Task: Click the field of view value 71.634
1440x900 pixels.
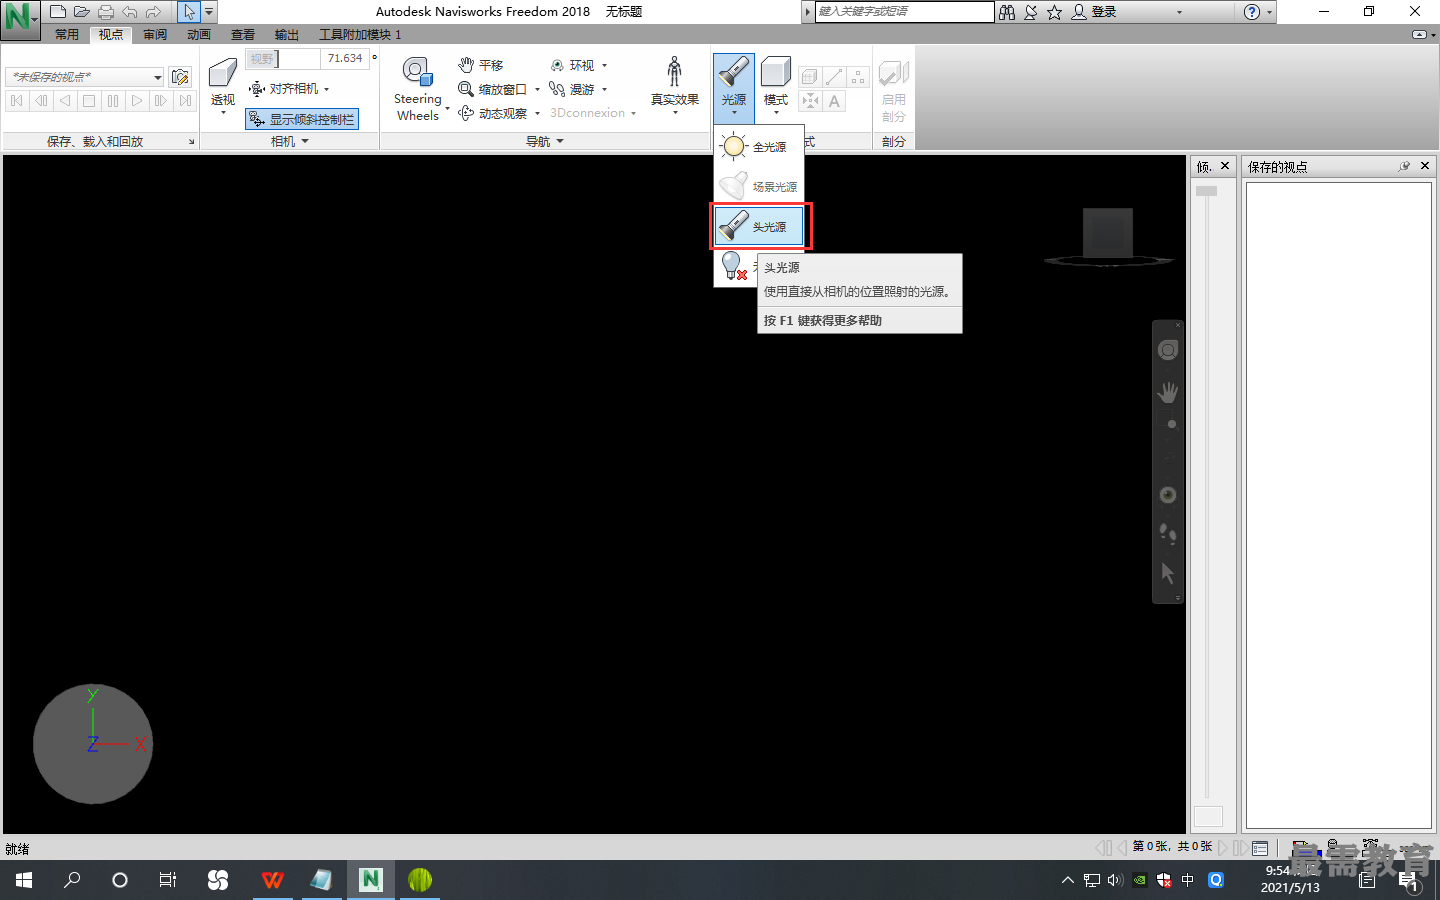Action: [x=345, y=59]
